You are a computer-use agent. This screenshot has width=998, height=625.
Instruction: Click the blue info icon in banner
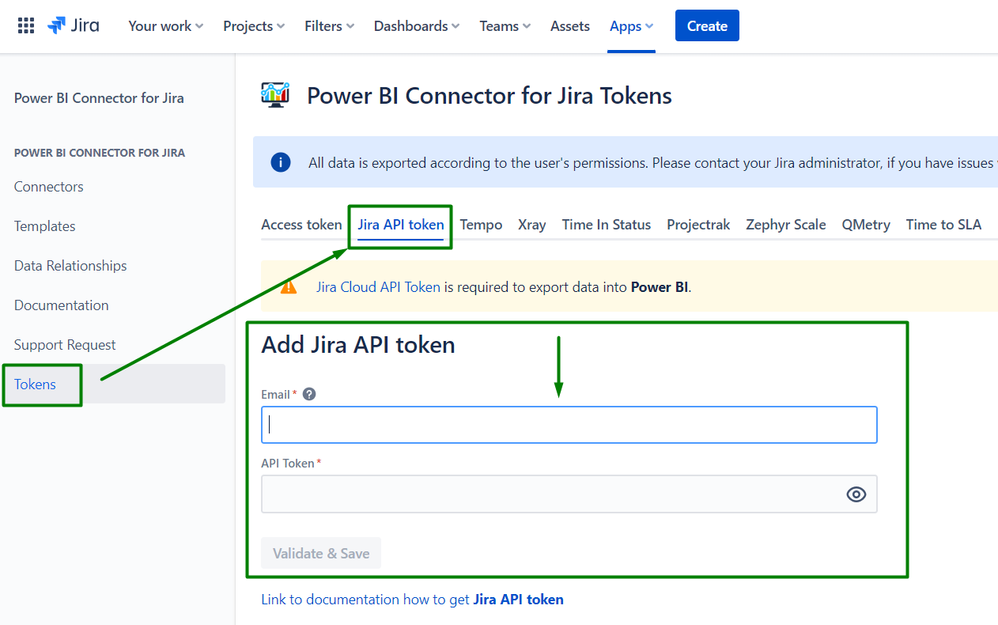[281, 162]
